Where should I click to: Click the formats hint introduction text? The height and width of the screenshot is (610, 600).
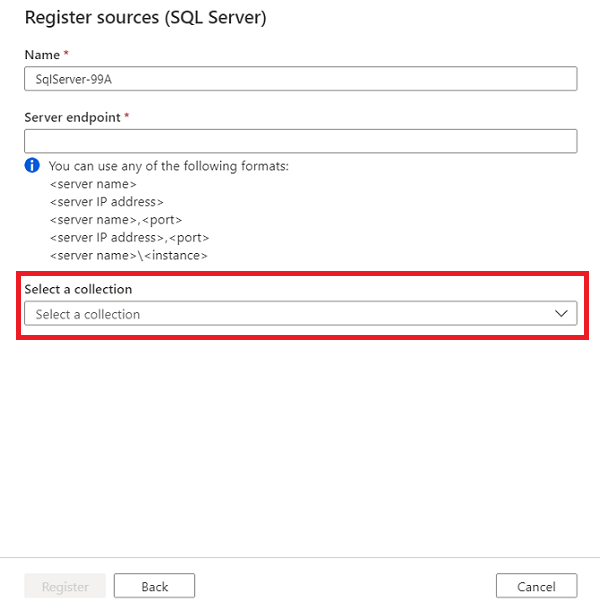tap(168, 166)
